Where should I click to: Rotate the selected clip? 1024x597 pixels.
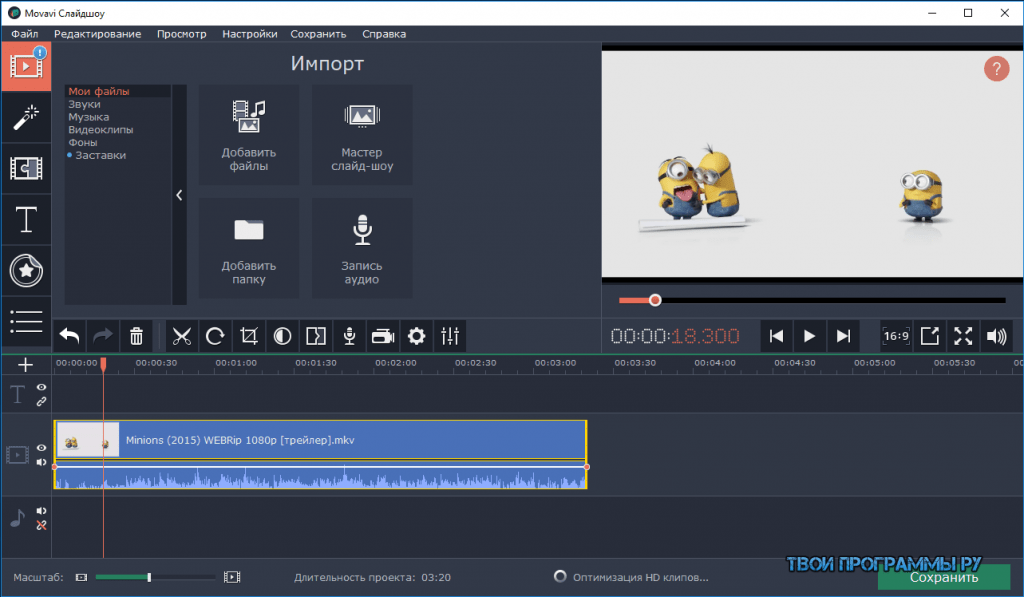pyautogui.click(x=215, y=336)
